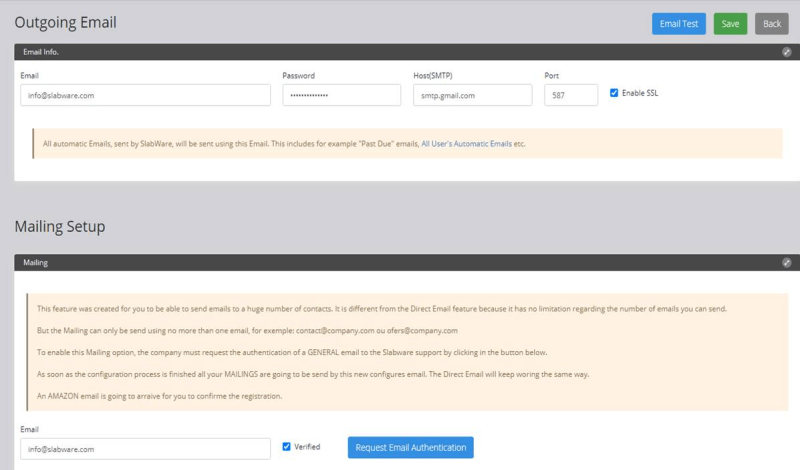
Task: Click the Verified label text
Action: (x=307, y=447)
